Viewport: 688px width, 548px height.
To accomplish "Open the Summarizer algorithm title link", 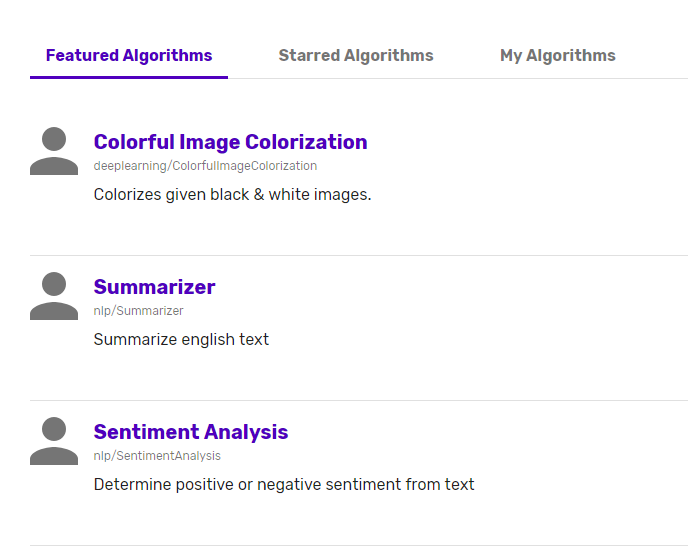I will click(154, 287).
